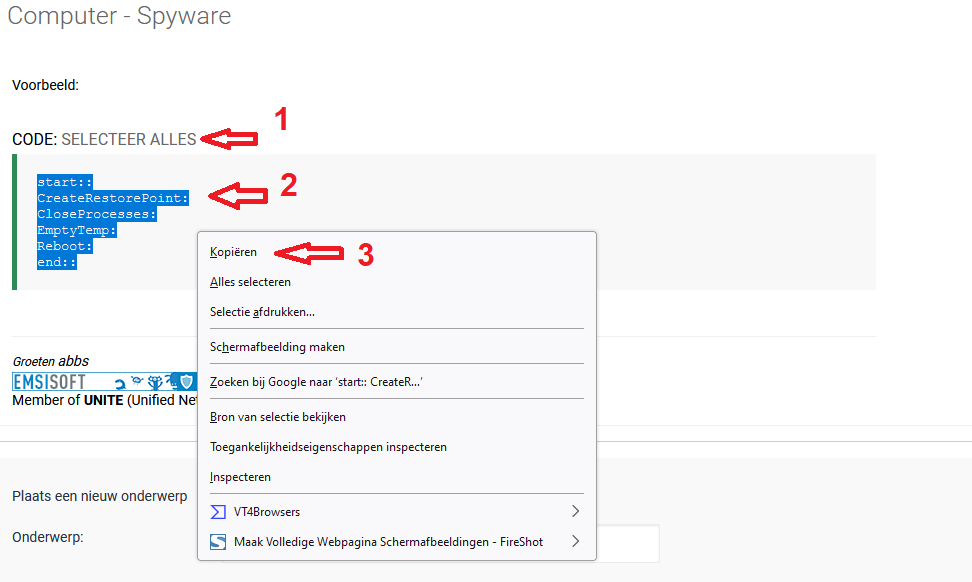Click the Emsisoft shield icon in signature
Image resolution: width=972 pixels, height=582 pixels.
pos(185,382)
